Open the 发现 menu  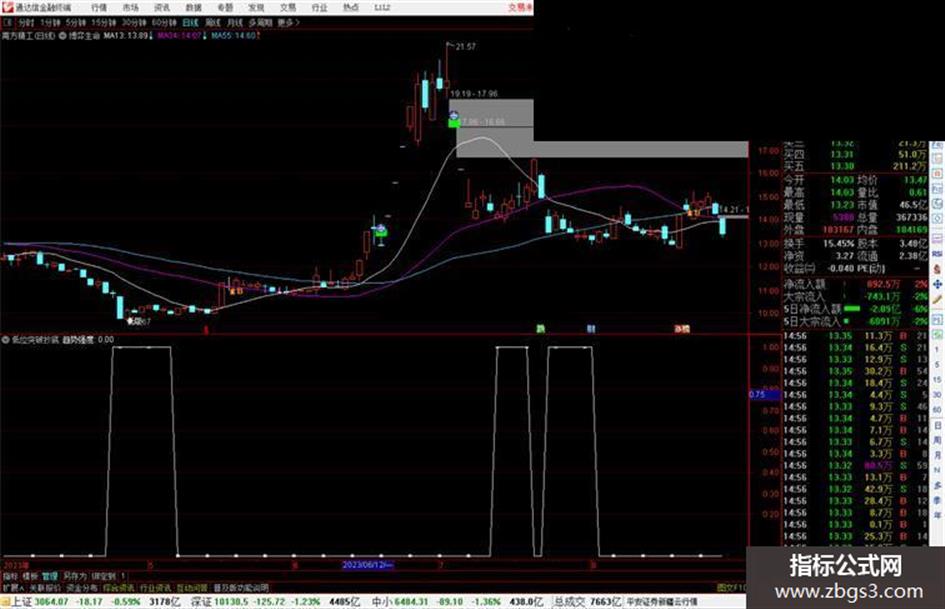pos(256,8)
